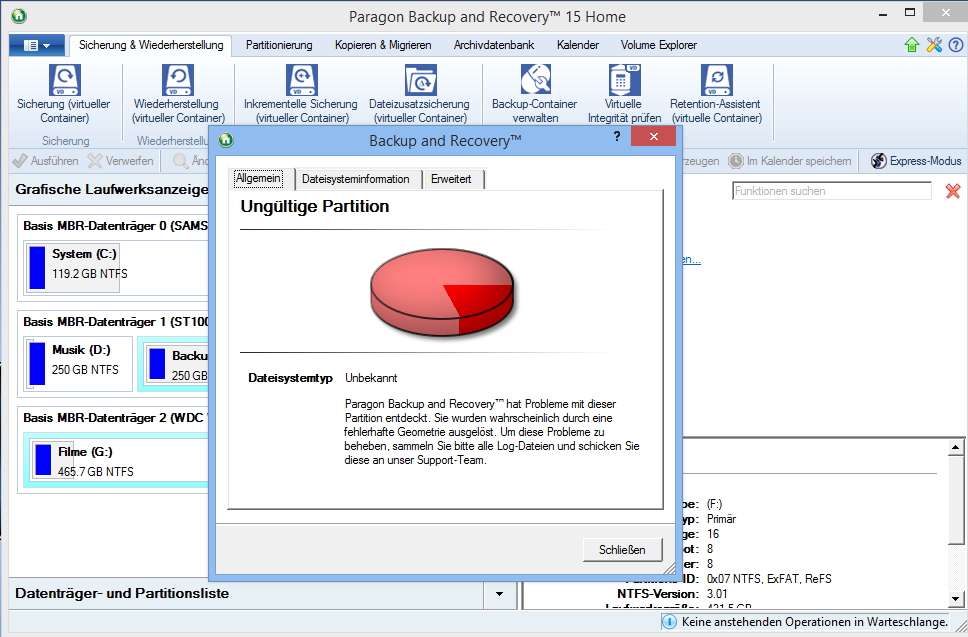
Task: Open the Erweitert tab in dialog
Action: click(453, 179)
